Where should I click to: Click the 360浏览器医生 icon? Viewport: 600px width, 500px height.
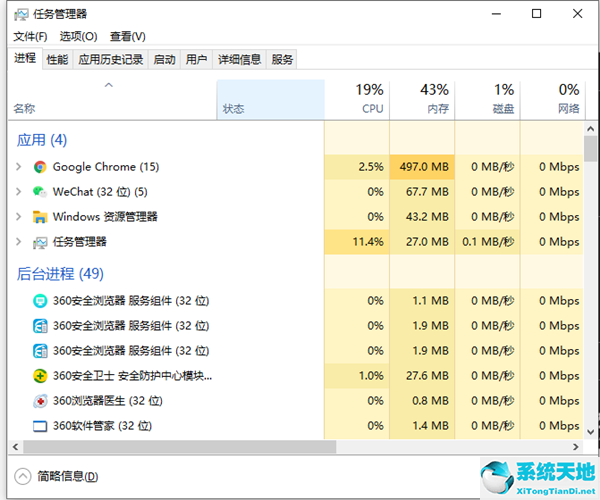(40, 401)
